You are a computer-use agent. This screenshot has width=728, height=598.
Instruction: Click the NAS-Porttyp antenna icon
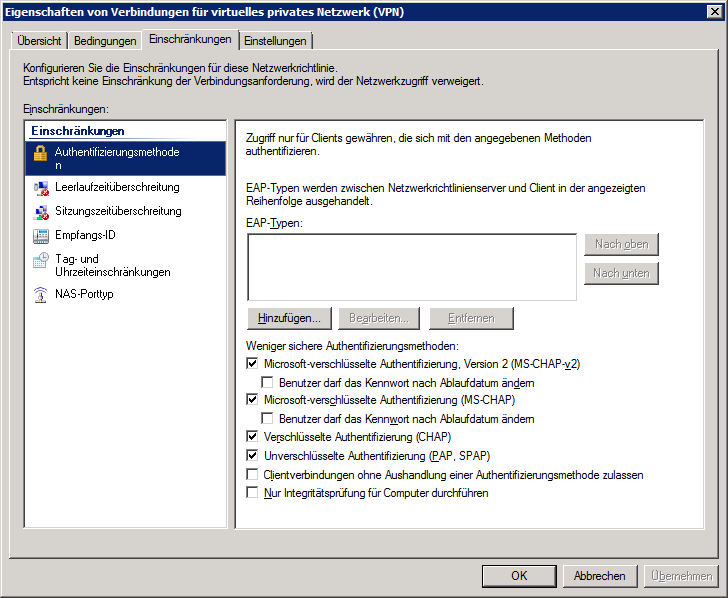(40, 294)
